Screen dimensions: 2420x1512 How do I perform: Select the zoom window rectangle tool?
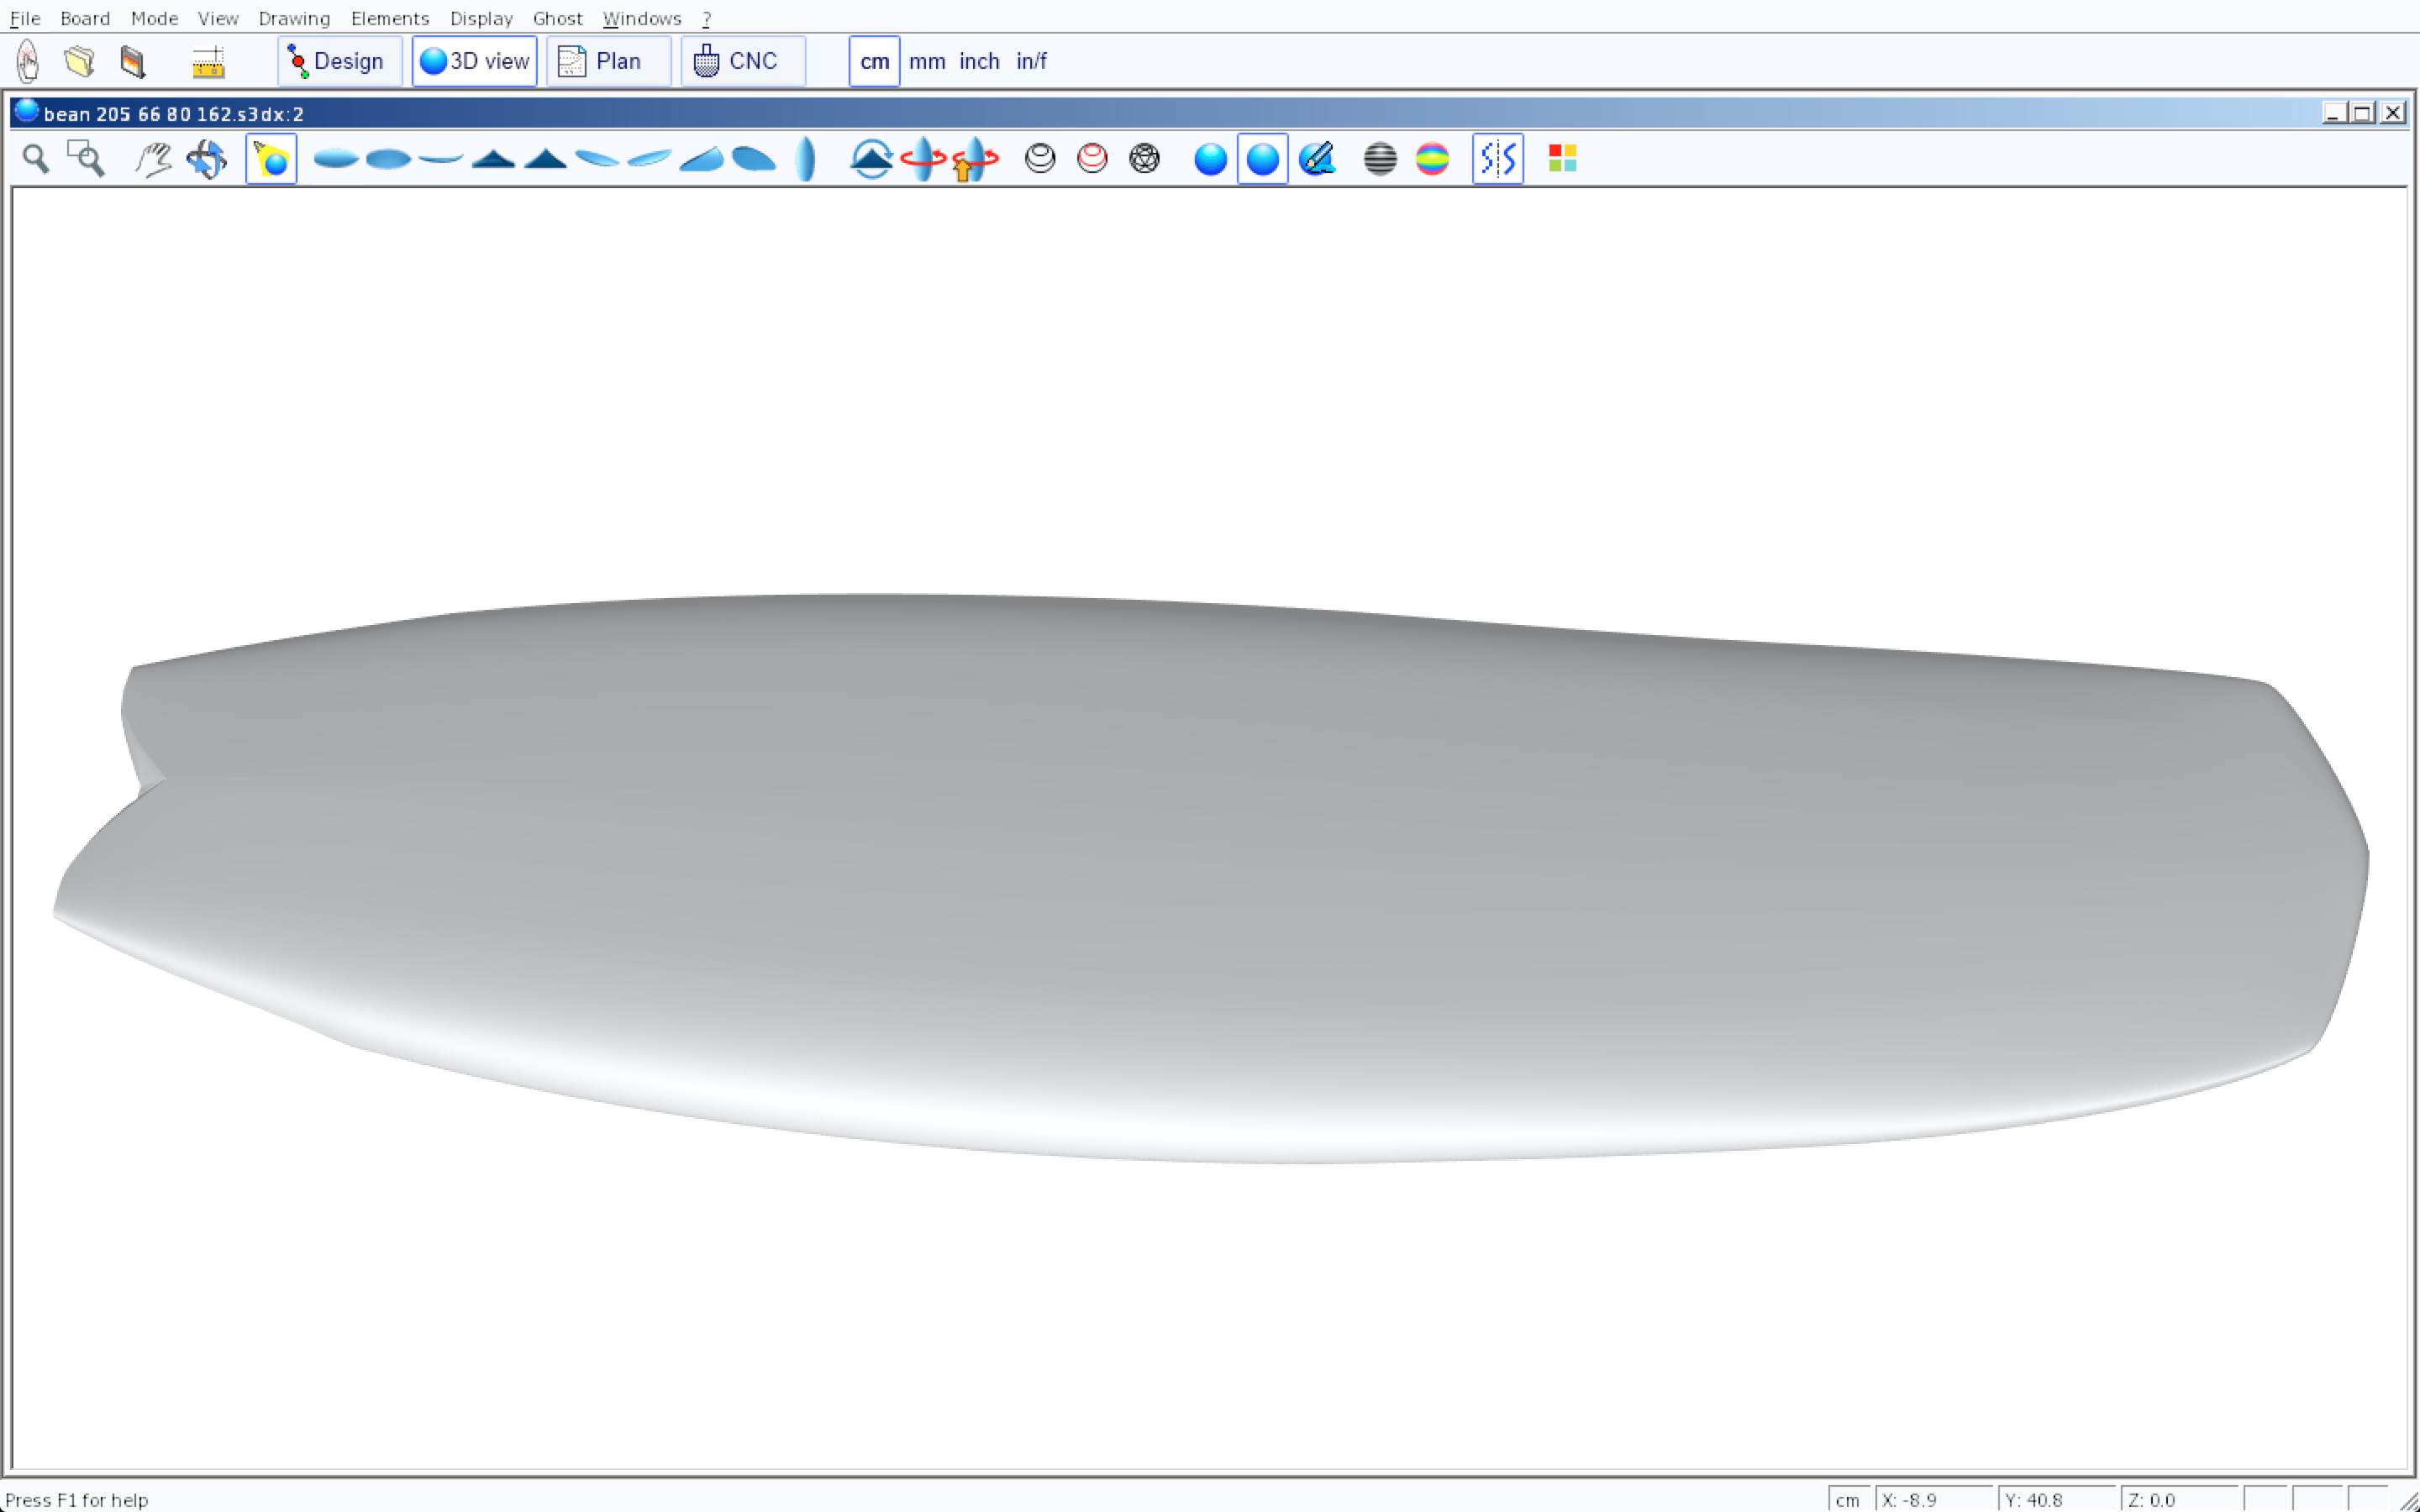[x=86, y=159]
